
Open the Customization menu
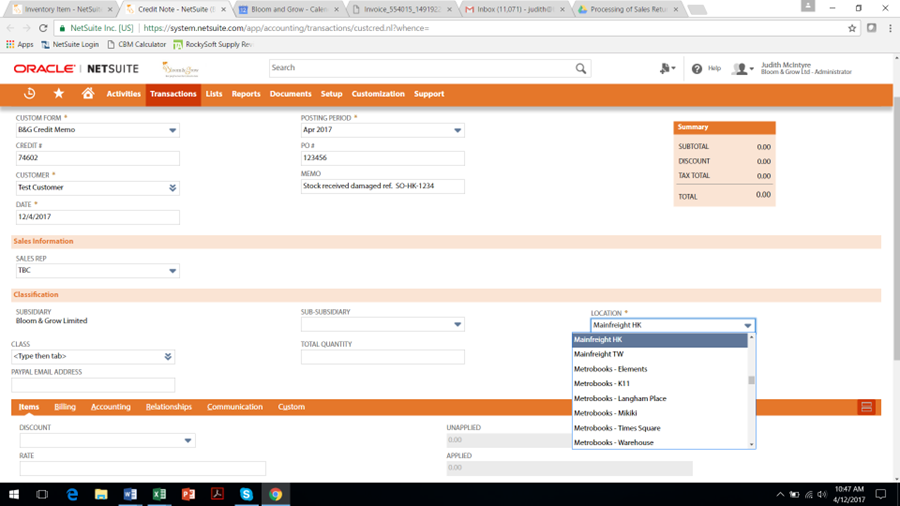[x=378, y=94]
